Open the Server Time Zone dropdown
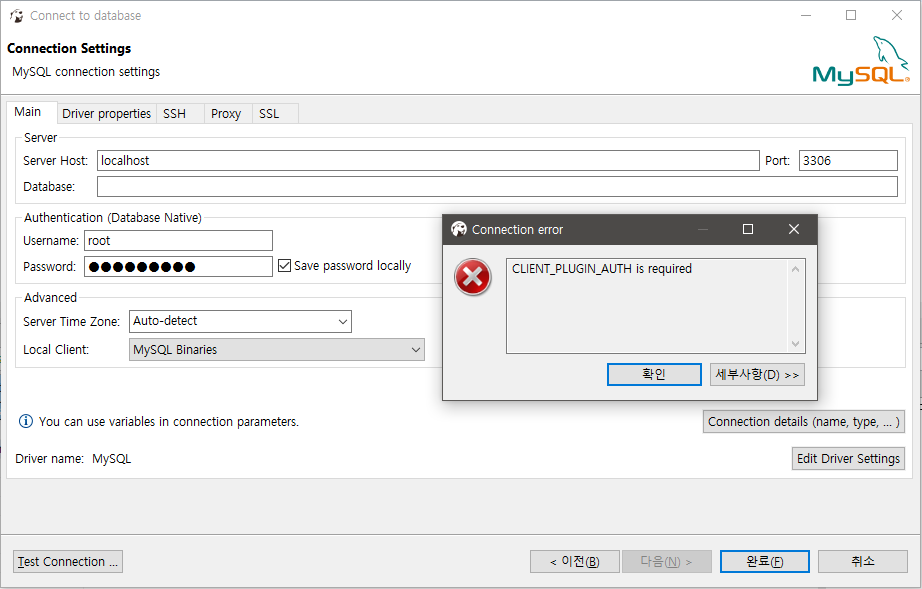This screenshot has width=922, height=589. (x=240, y=322)
